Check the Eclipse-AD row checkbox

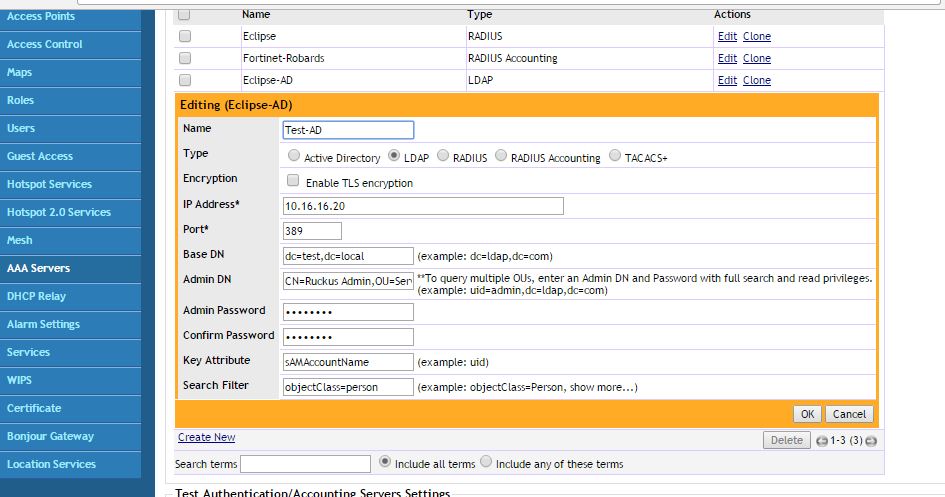click(185, 80)
